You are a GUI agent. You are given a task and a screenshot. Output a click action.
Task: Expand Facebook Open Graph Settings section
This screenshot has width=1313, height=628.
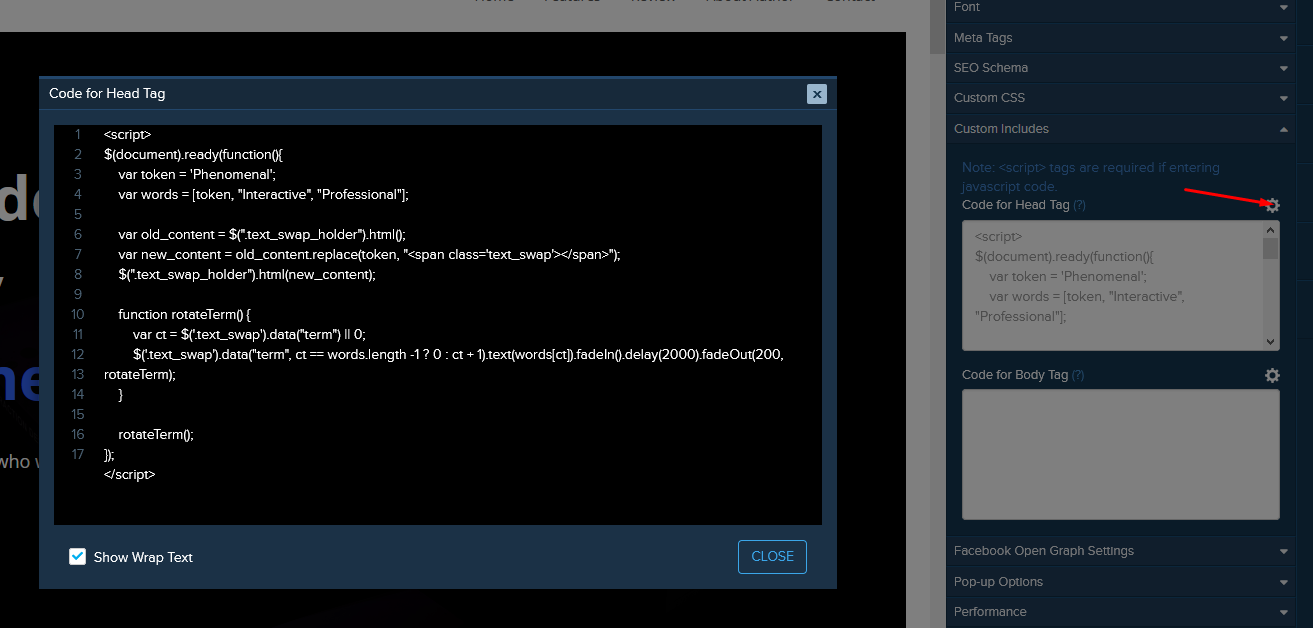[x=1121, y=551]
